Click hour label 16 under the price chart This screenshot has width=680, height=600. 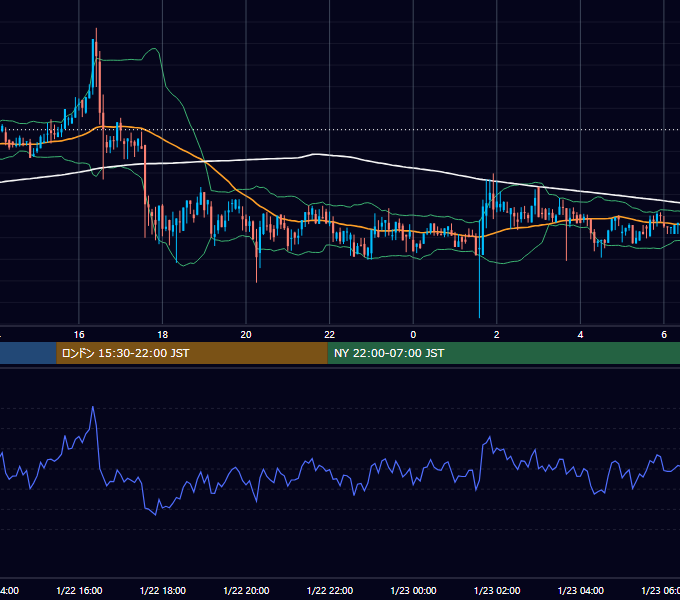point(79,334)
